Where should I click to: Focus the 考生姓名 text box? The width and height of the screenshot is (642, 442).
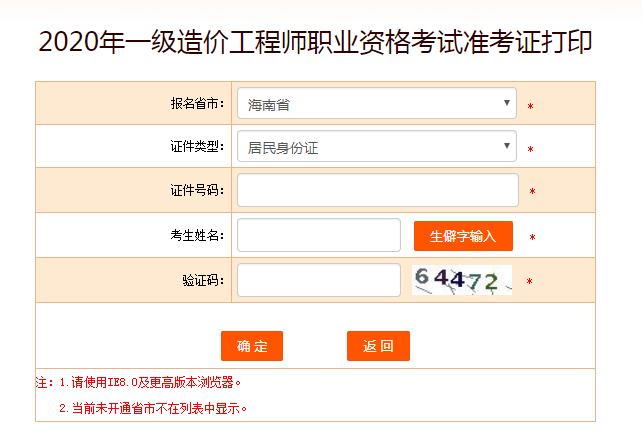pyautogui.click(x=318, y=235)
